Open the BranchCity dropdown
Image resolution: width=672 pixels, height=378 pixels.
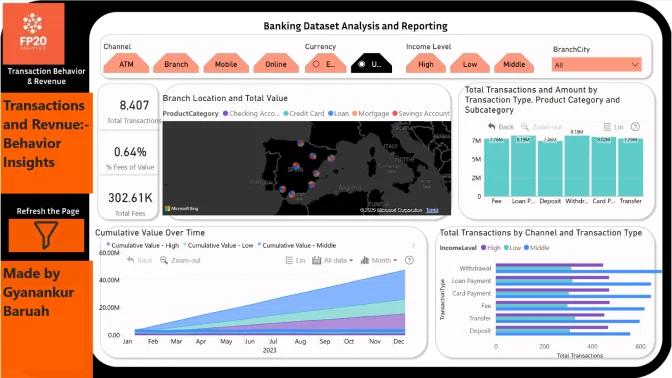tap(596, 65)
